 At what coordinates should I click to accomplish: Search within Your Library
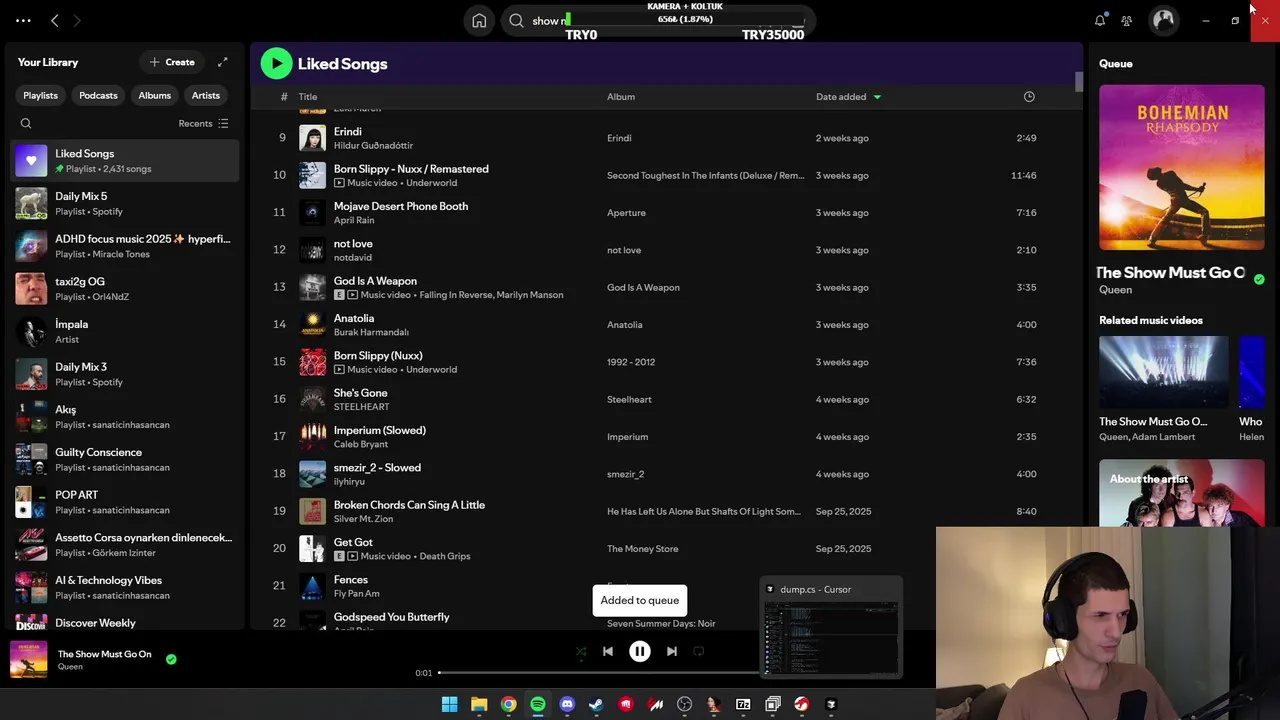point(26,124)
